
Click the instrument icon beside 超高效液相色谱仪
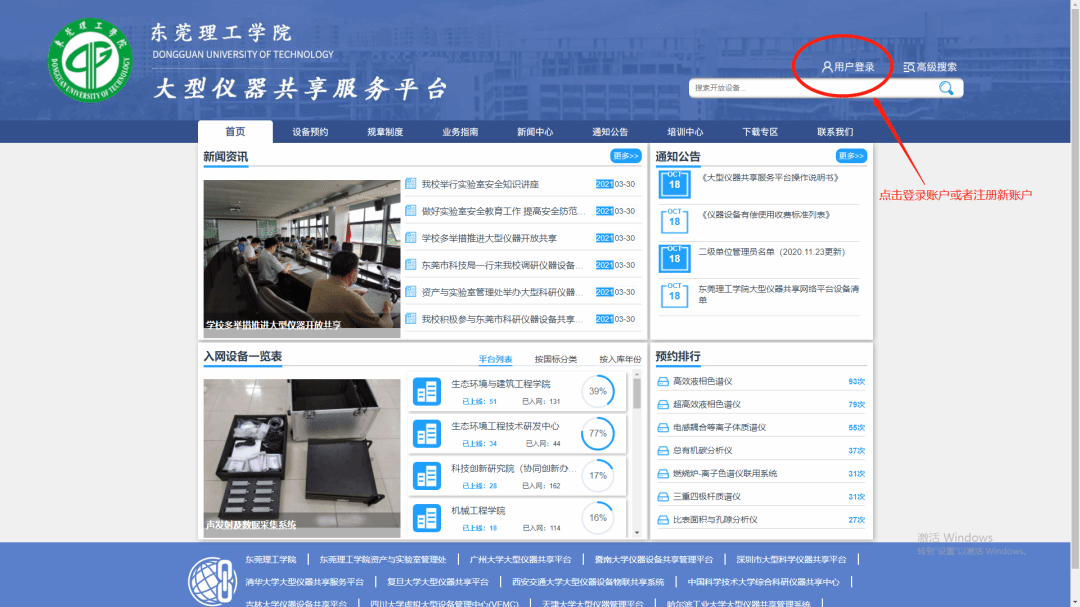(663, 404)
